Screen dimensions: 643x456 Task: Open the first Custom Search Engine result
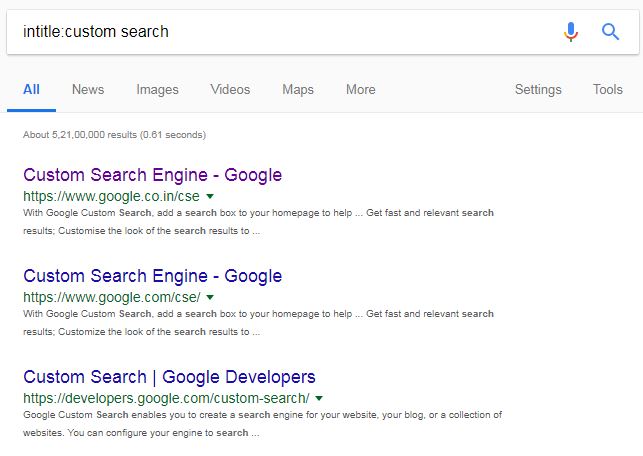pos(152,175)
